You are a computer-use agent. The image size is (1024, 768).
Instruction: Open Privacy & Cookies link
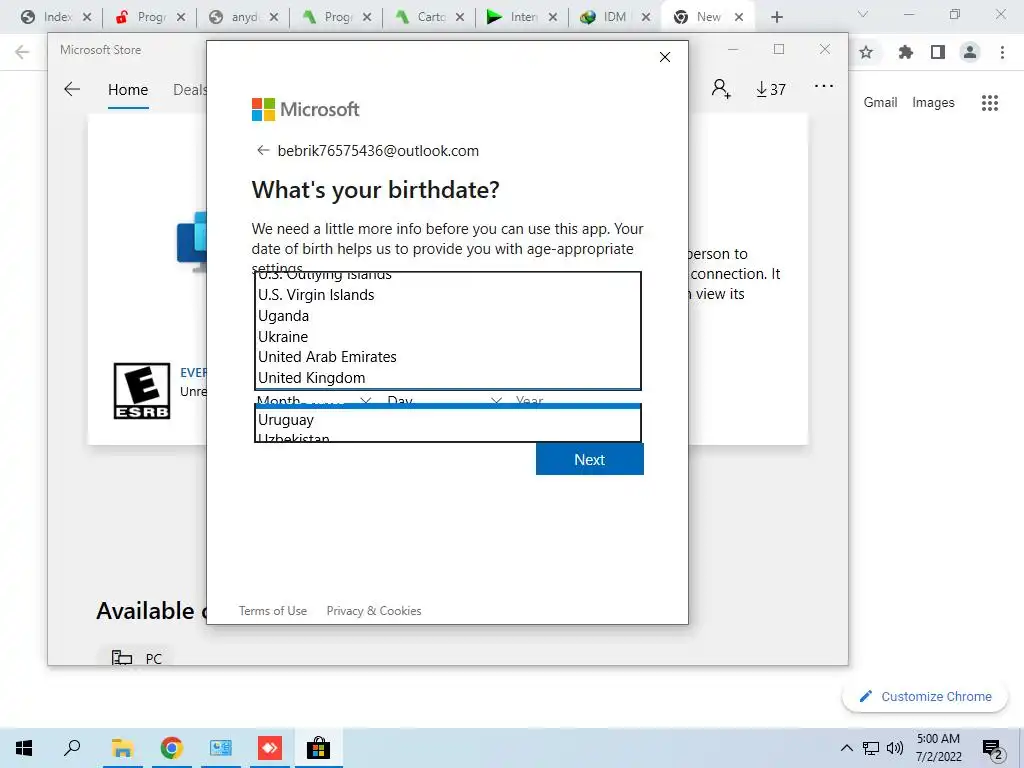click(374, 611)
